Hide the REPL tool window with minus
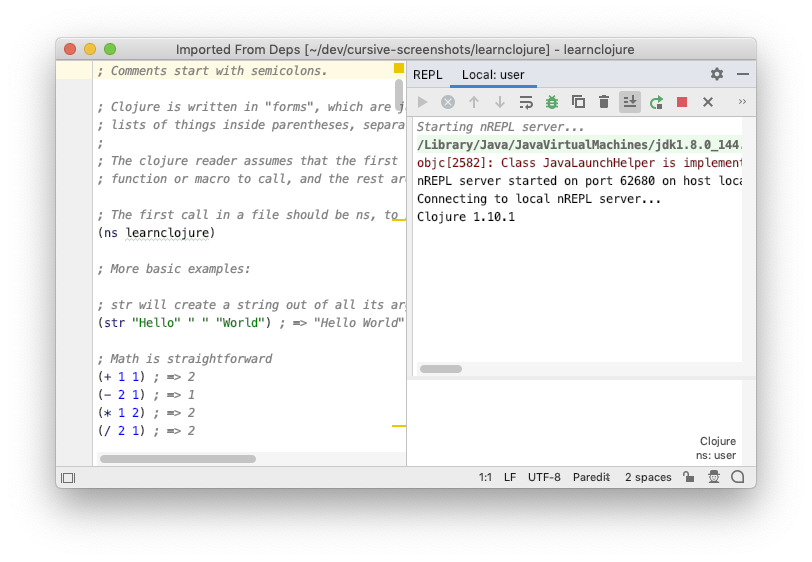Viewport: 812px width, 562px height. pyautogui.click(x=743, y=74)
